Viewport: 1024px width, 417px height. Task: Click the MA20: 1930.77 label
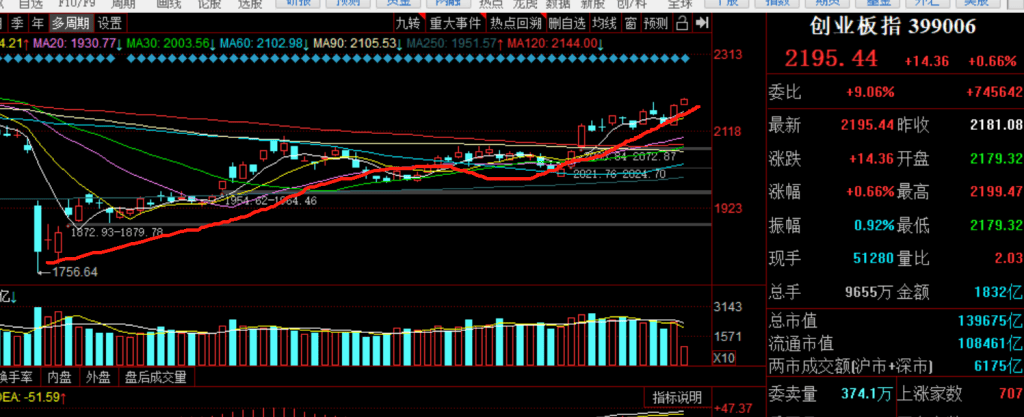click(77, 44)
